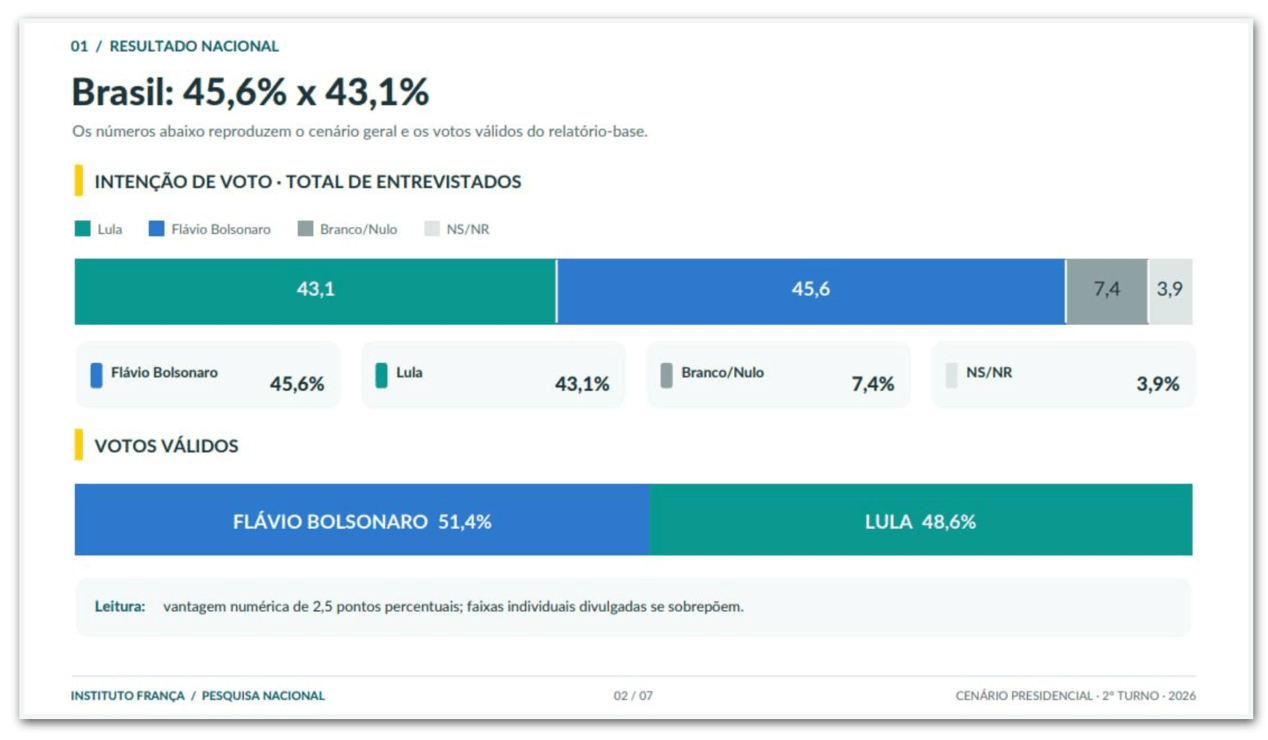Click the light gray marker in the NS/NR card

tap(951, 375)
